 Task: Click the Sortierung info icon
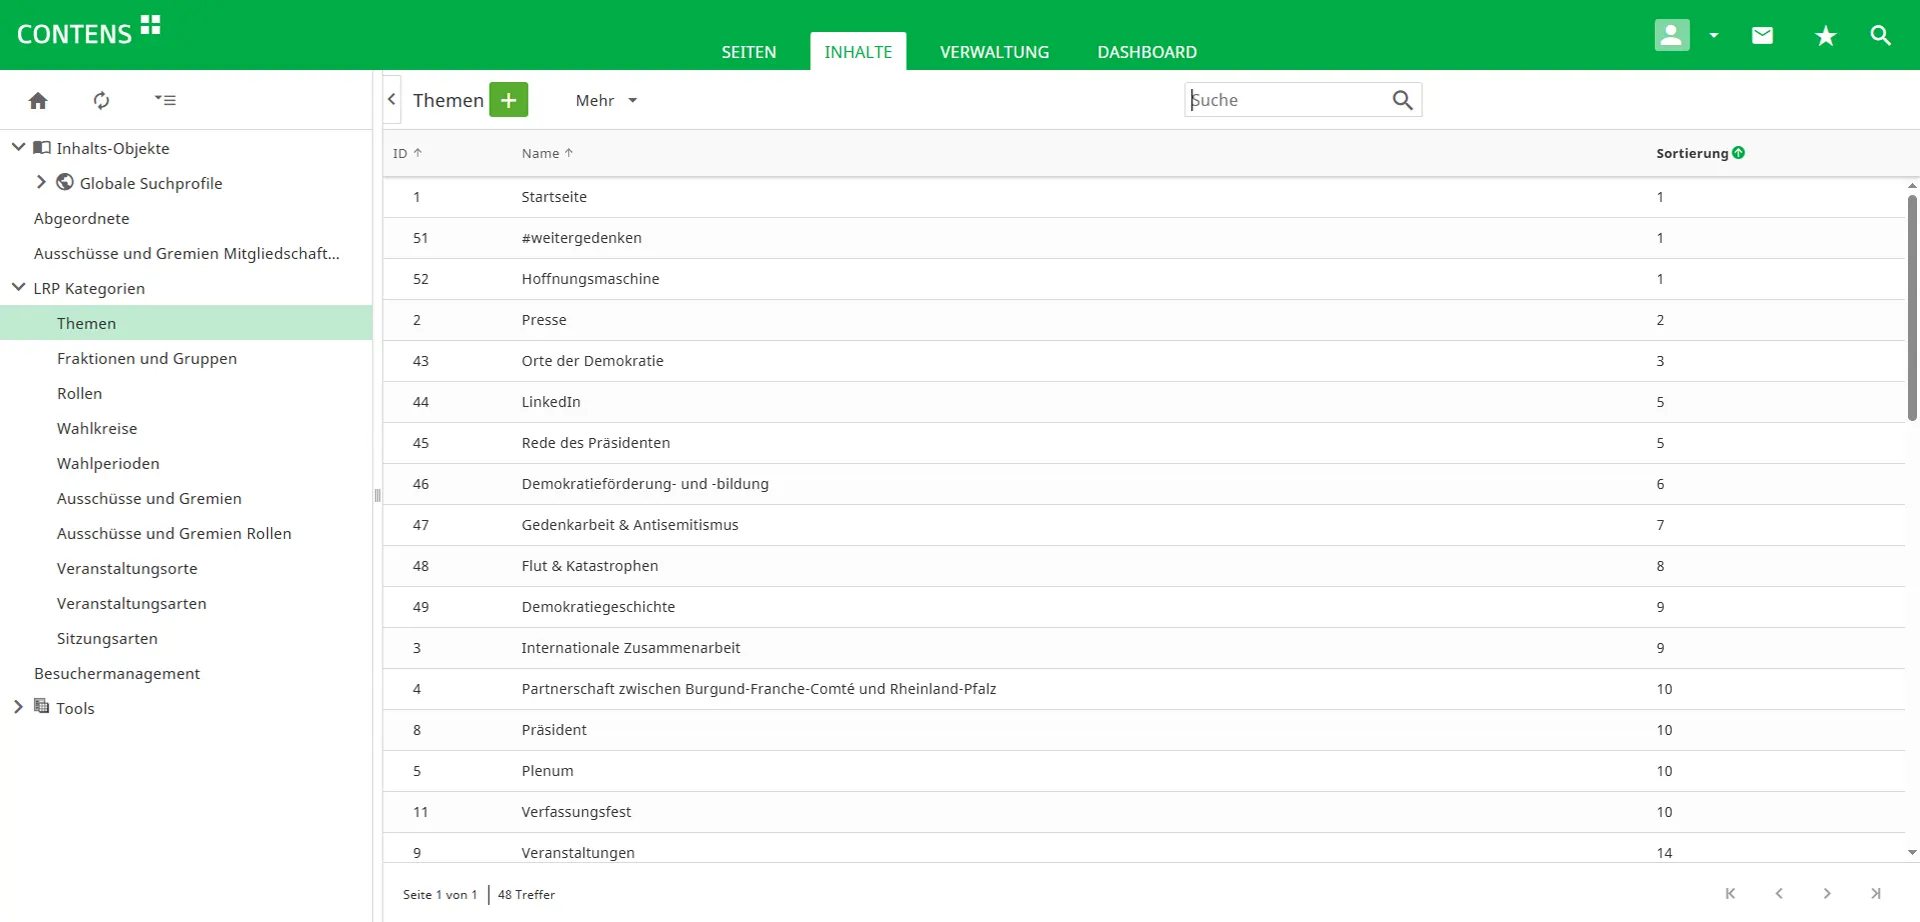(1738, 153)
